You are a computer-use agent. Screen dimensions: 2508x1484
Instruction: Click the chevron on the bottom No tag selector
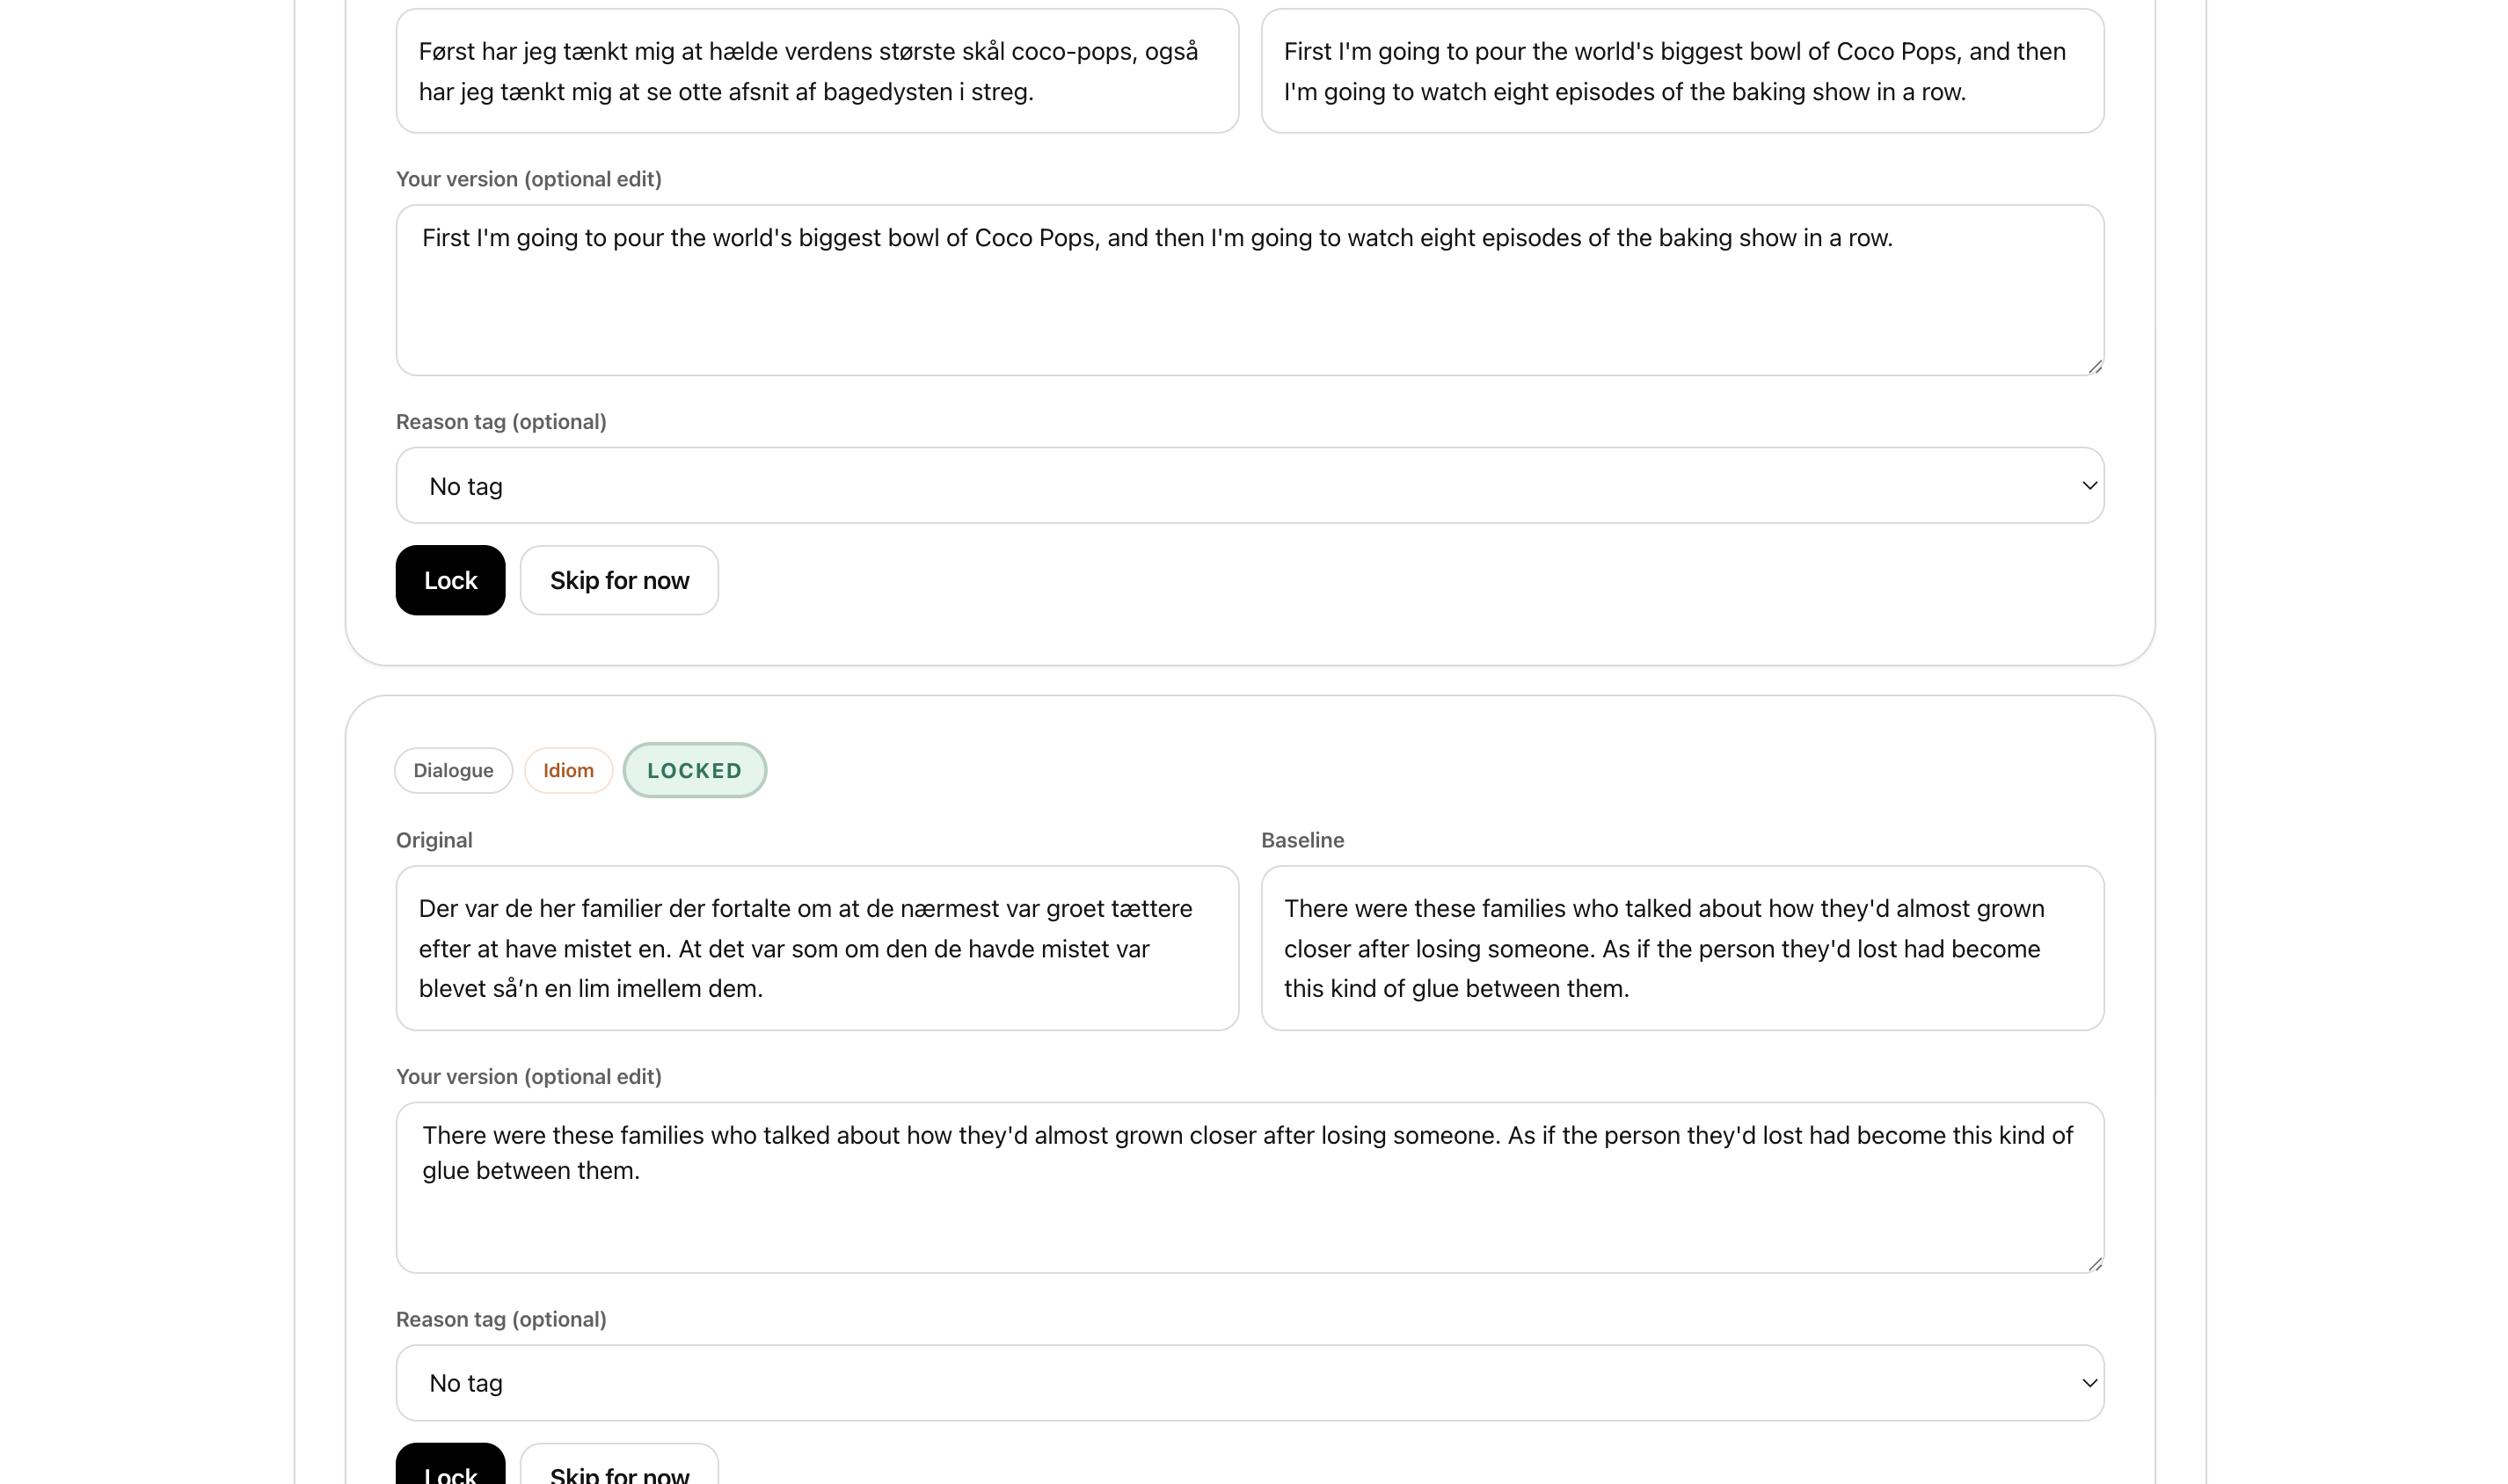tap(2089, 1382)
